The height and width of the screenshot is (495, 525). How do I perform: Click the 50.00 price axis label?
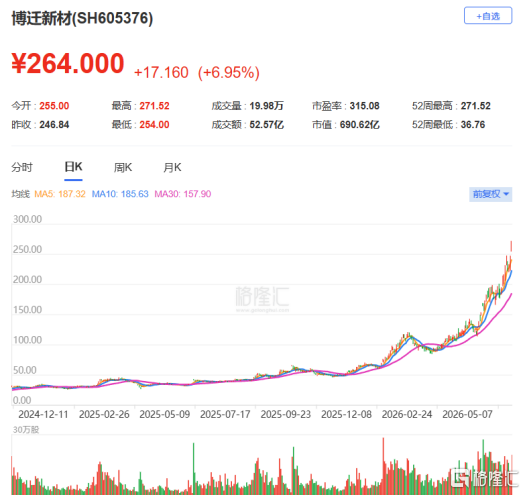point(25,370)
